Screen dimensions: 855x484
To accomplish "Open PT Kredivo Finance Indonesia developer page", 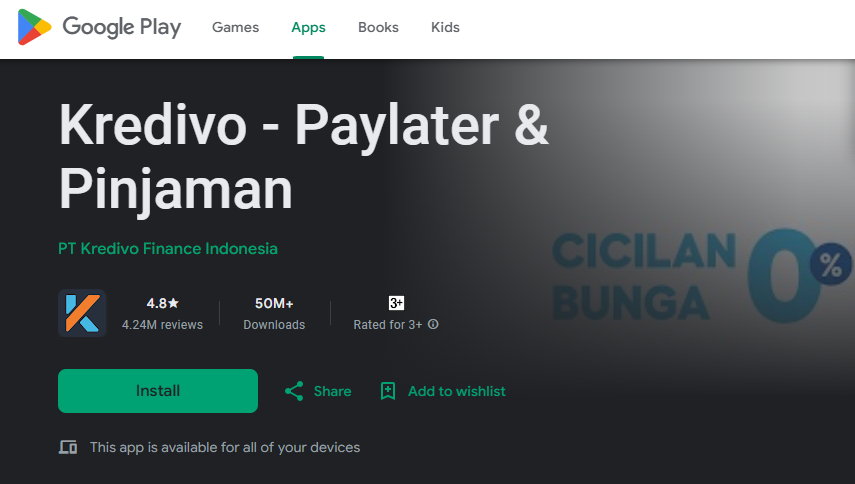I will (168, 249).
